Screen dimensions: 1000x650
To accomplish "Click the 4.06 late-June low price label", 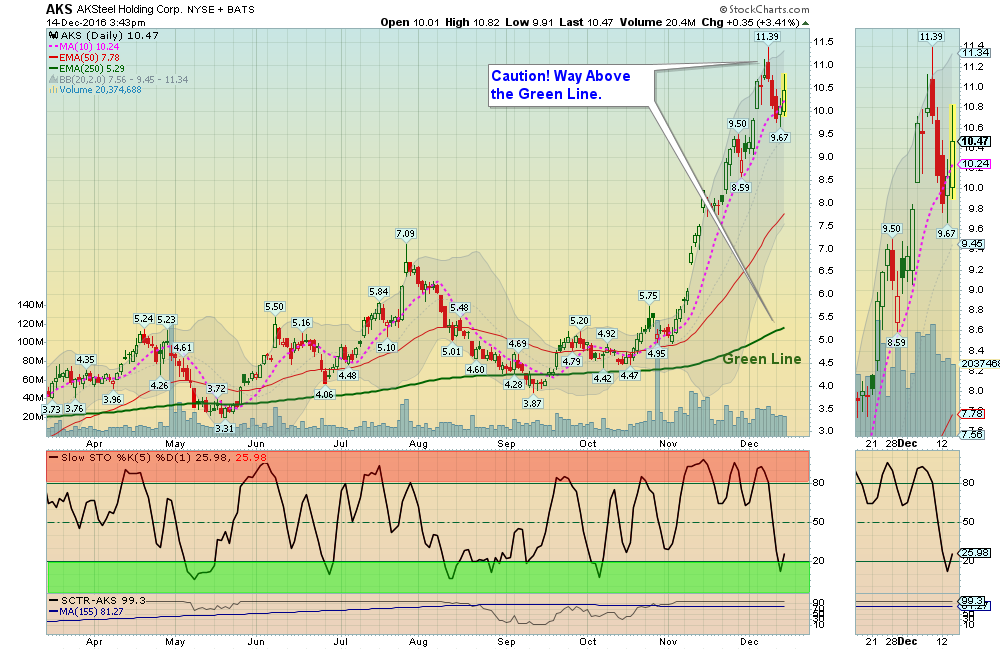I will [325, 394].
